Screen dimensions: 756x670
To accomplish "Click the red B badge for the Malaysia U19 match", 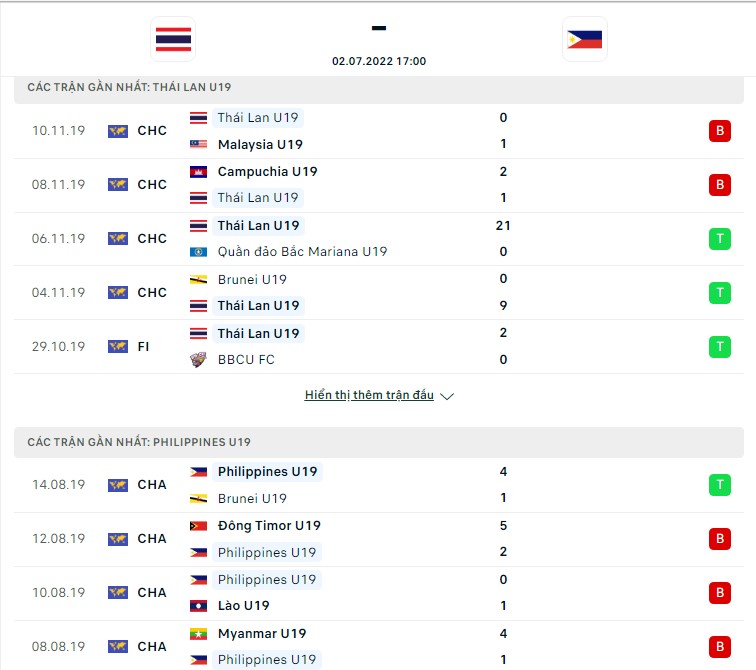I will [x=720, y=131].
